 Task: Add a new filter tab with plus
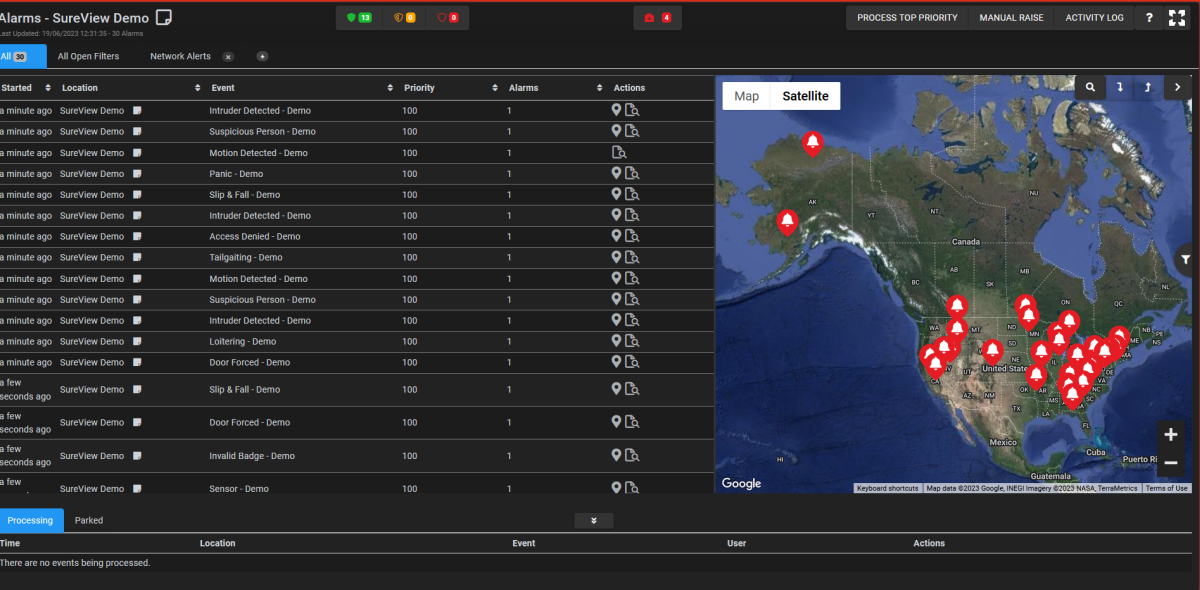pyautogui.click(x=263, y=57)
